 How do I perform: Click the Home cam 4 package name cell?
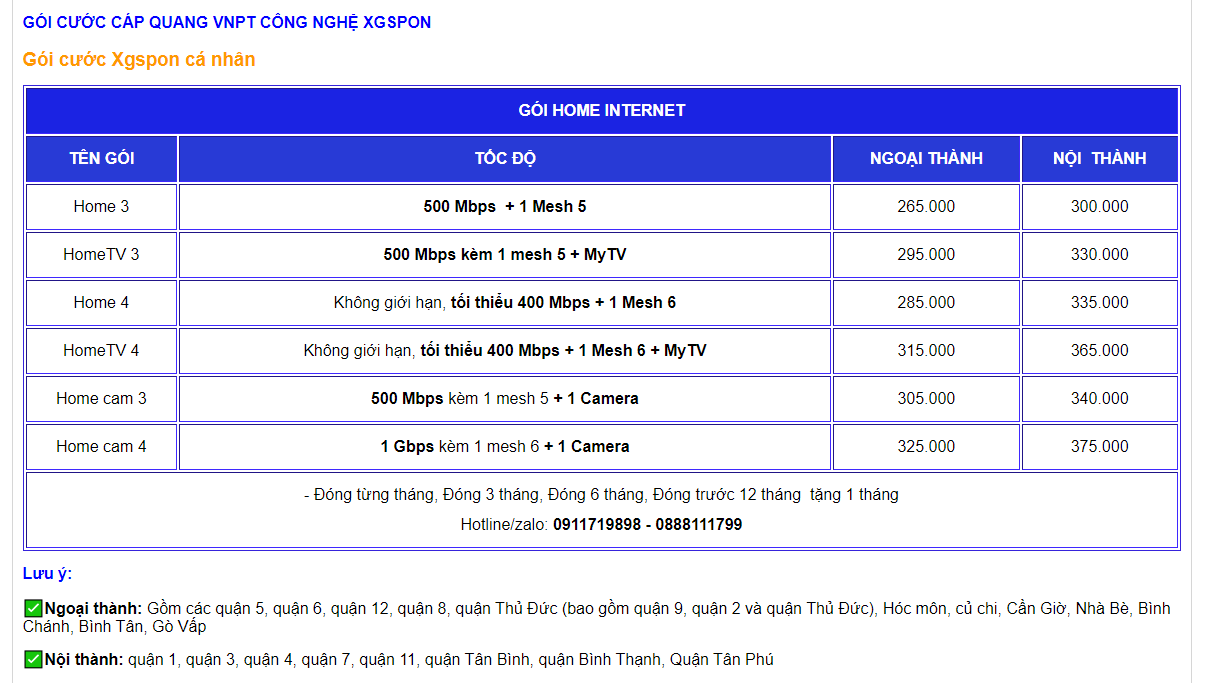102,446
